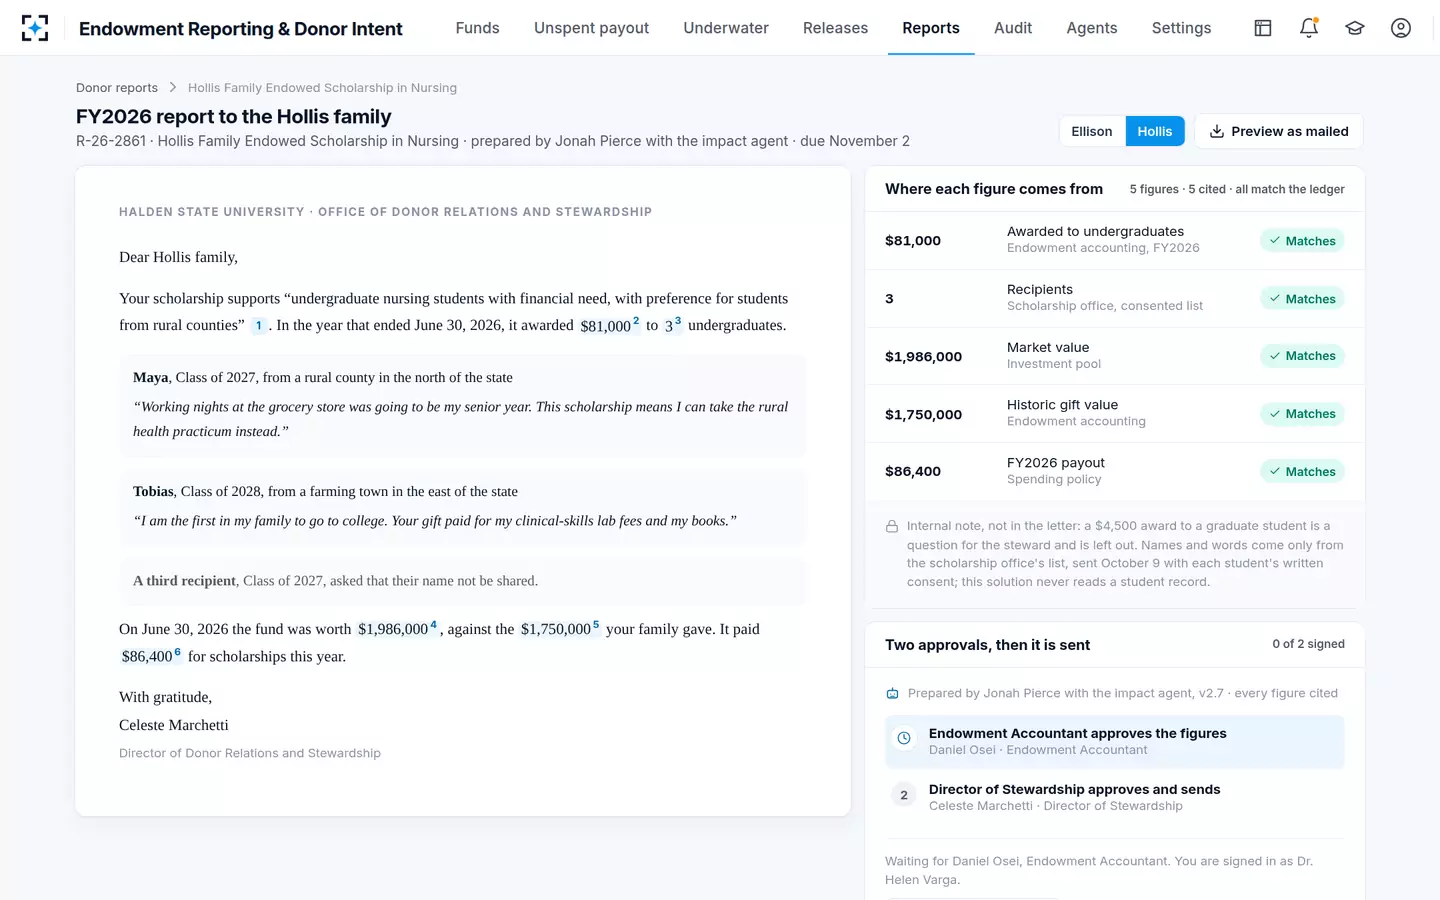The image size is (1440, 900).
Task: Click the $1,986,000 figure in source panel
Action: (x=923, y=356)
